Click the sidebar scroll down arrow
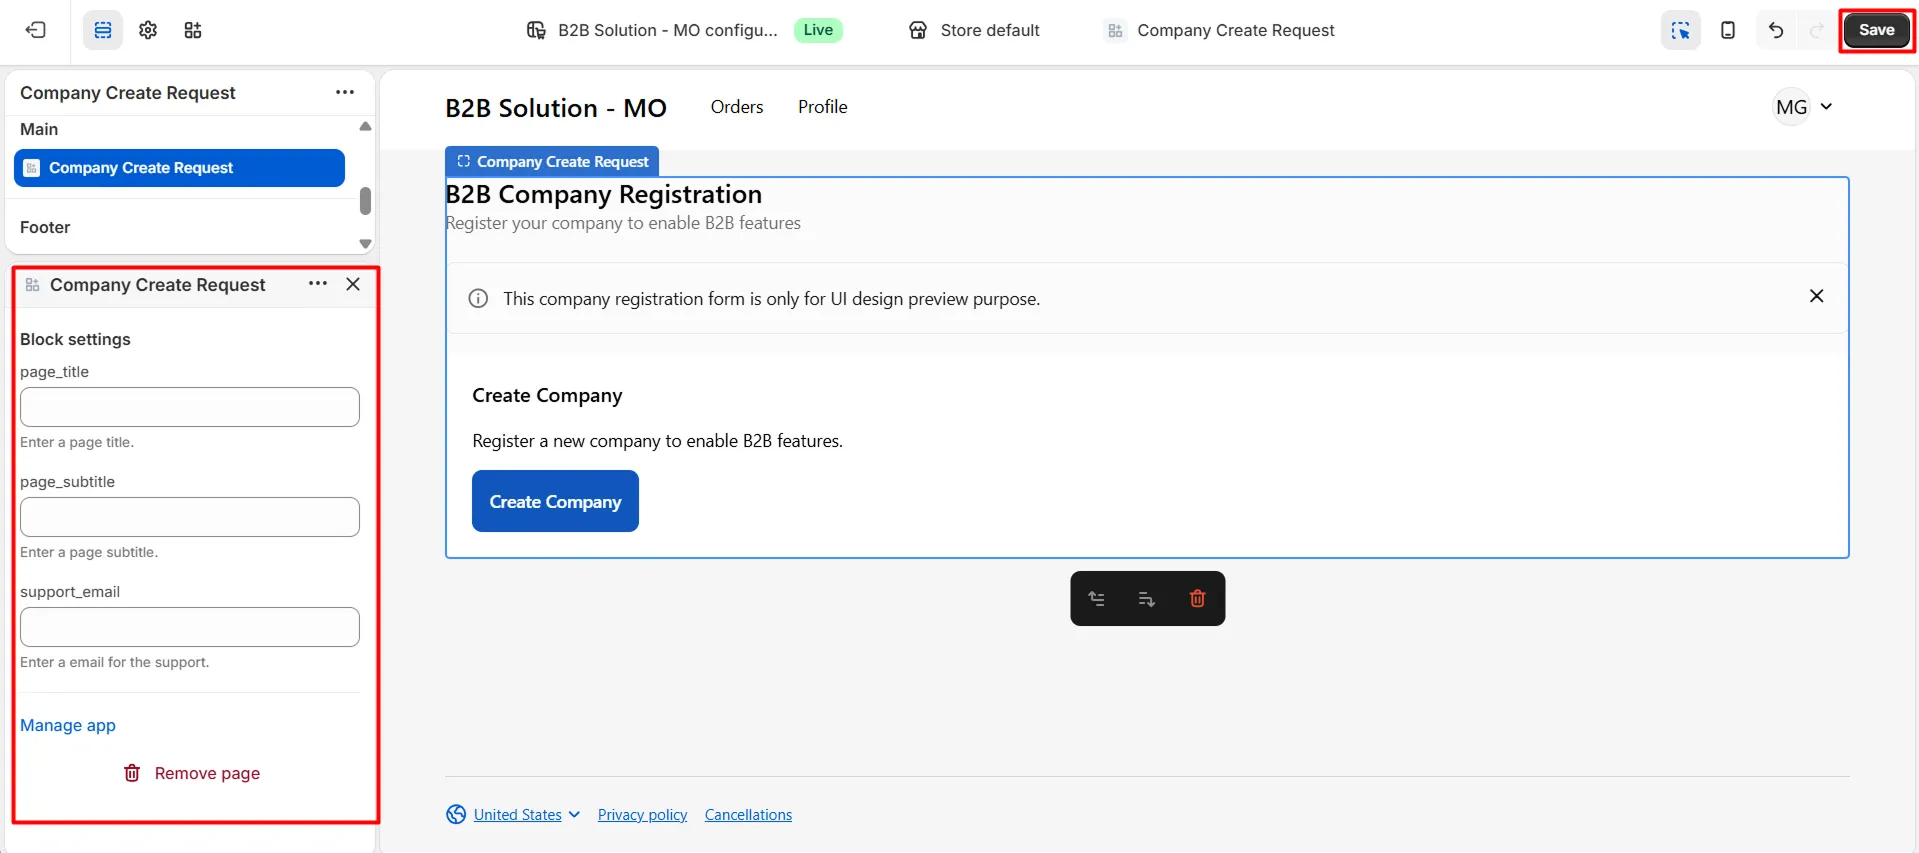 click(365, 244)
